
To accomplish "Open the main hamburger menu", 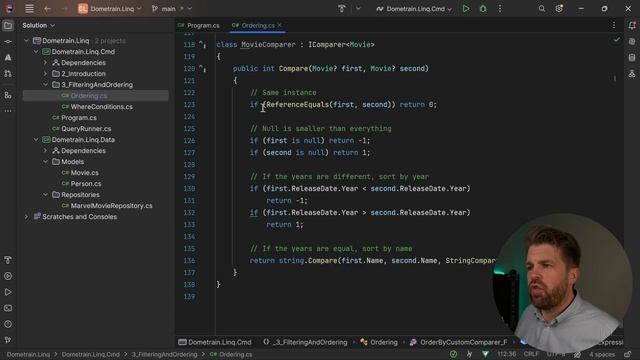I will (29, 9).
